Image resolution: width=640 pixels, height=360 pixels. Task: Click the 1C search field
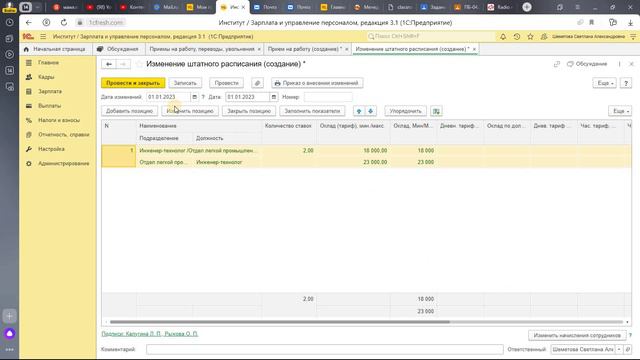[x=431, y=36]
